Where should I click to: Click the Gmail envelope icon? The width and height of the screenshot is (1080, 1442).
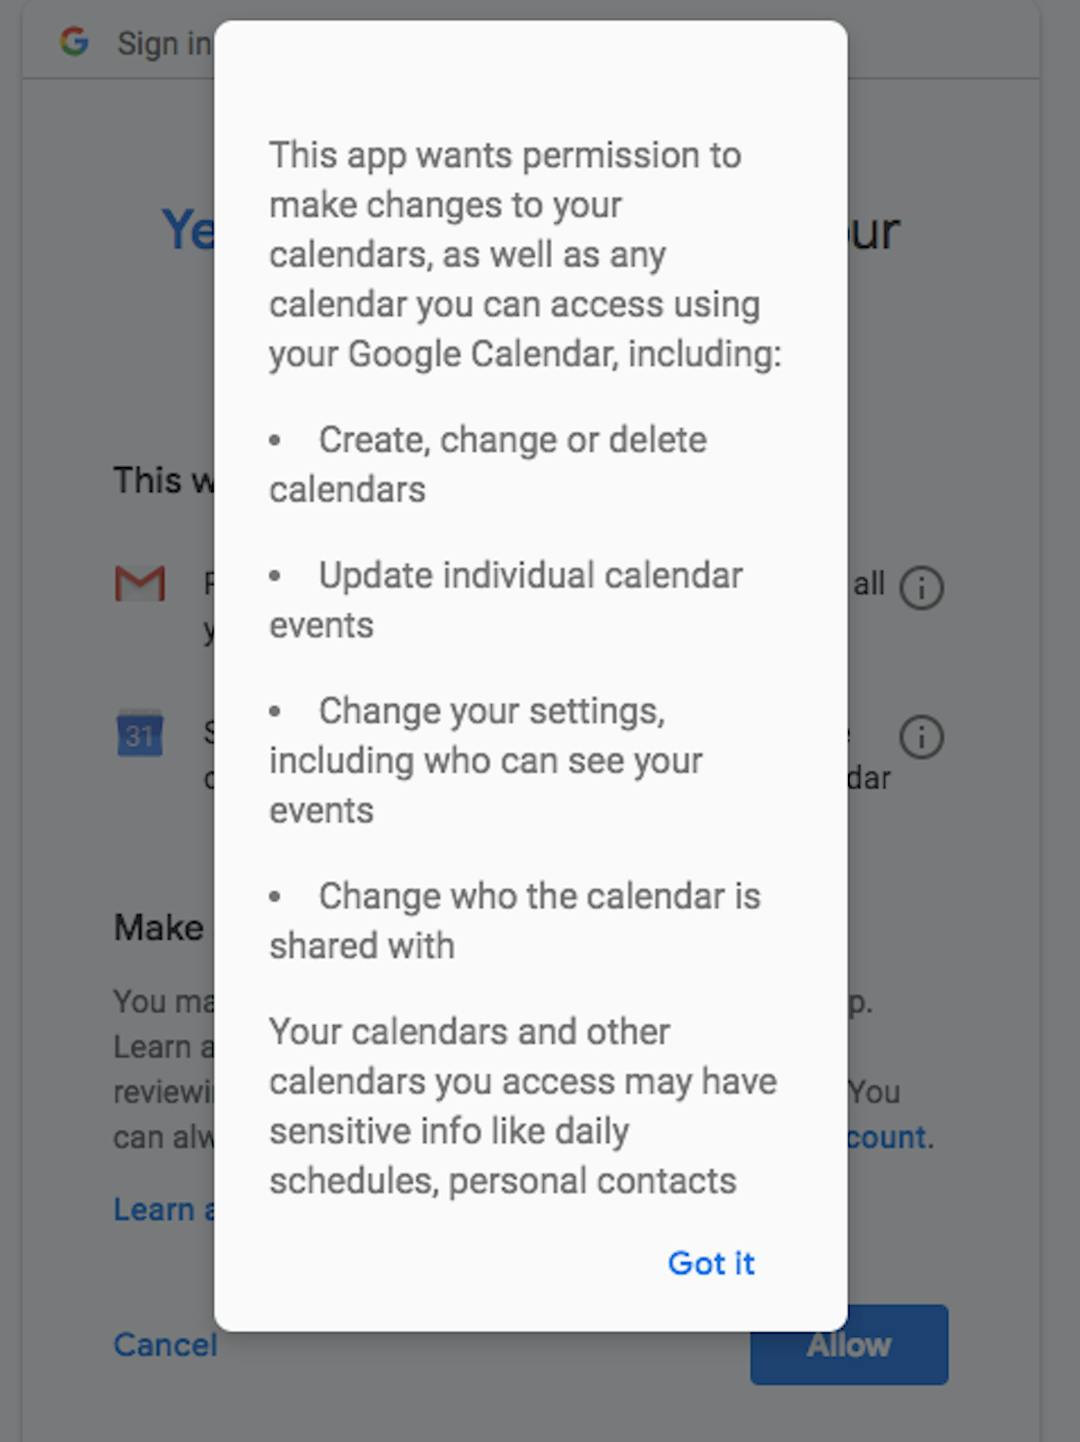point(139,583)
